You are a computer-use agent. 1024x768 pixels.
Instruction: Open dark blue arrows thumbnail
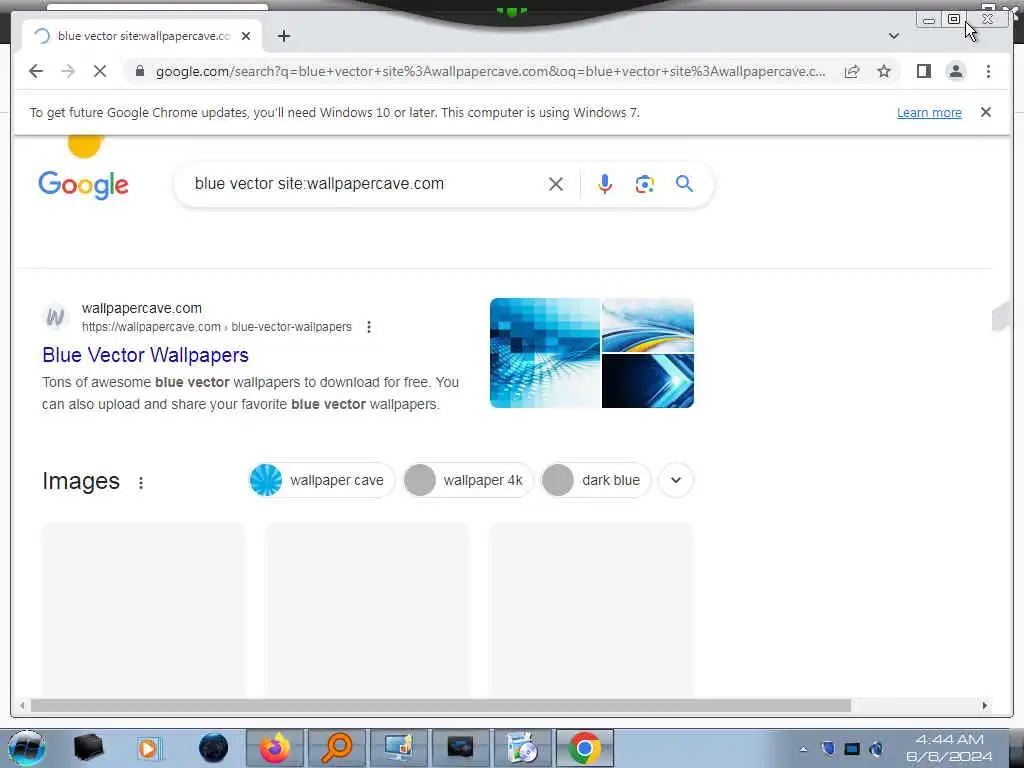[648, 381]
